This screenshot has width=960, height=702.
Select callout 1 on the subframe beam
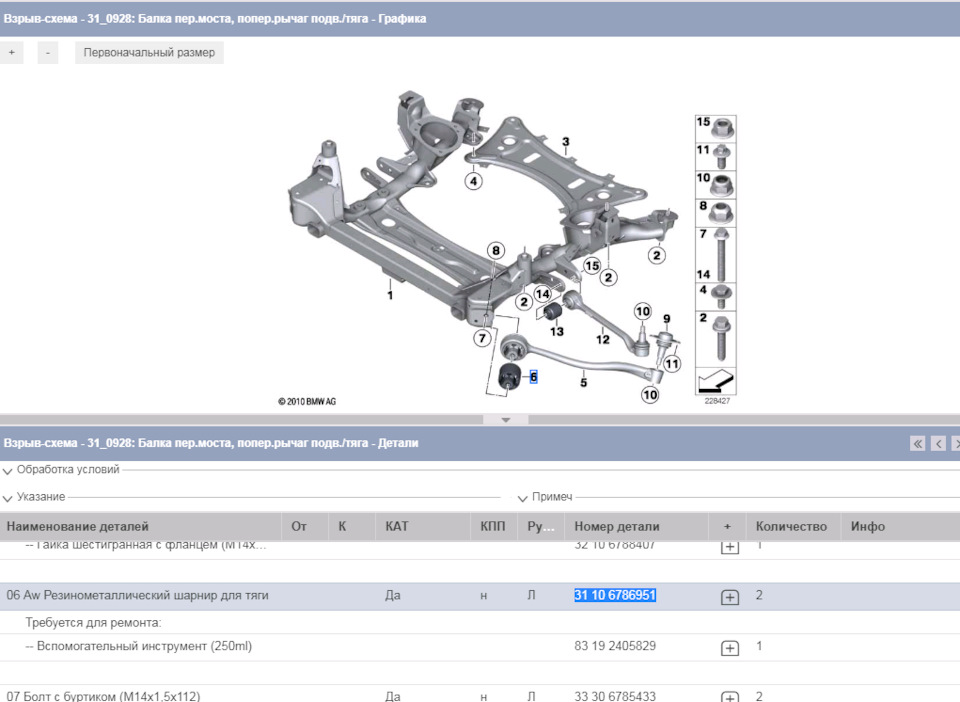(389, 295)
